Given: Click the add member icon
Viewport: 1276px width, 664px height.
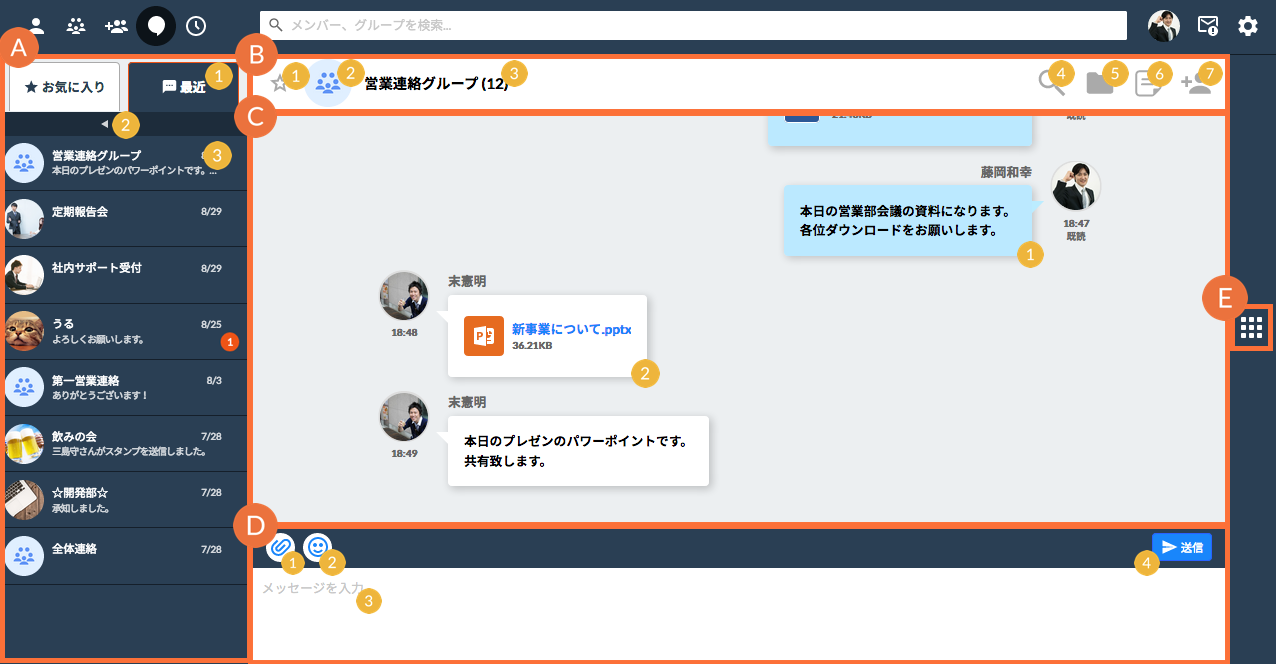Looking at the screenshot, I should click(1195, 84).
